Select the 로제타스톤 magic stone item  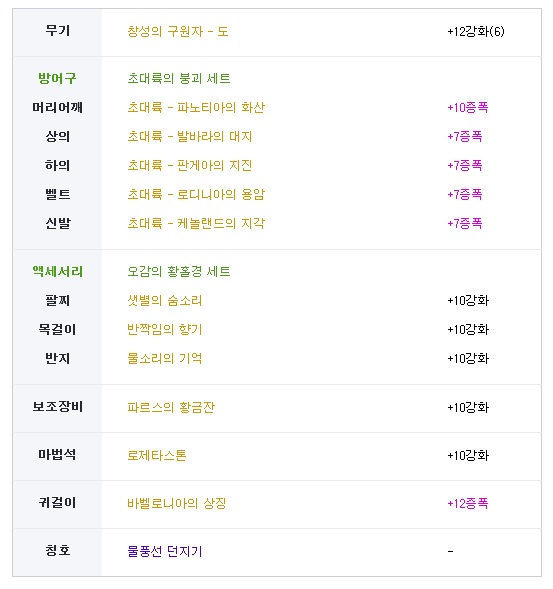[x=157, y=455]
